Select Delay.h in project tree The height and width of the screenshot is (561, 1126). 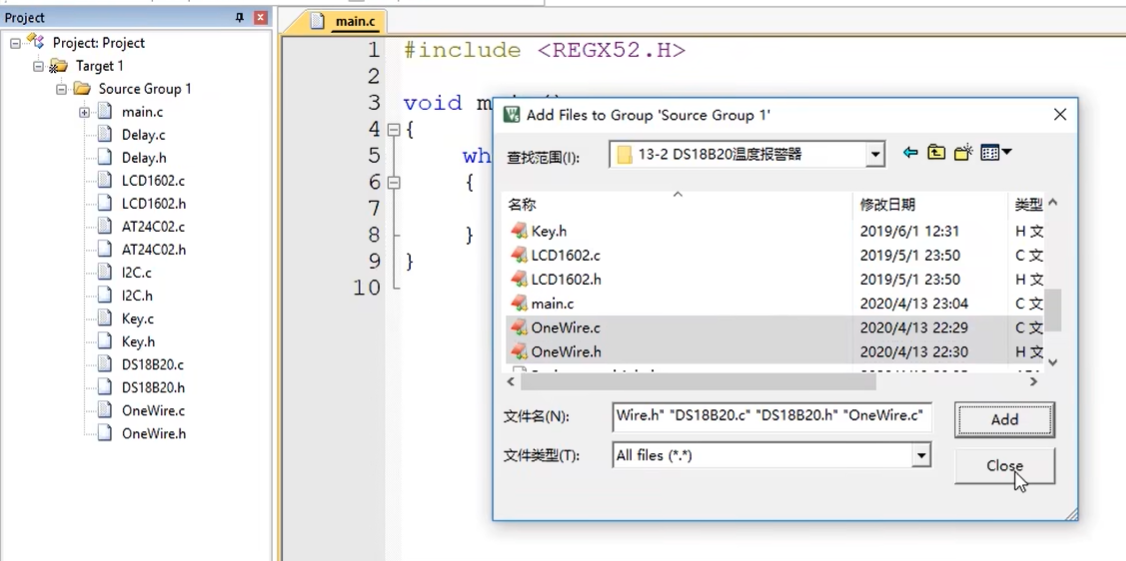[144, 158]
